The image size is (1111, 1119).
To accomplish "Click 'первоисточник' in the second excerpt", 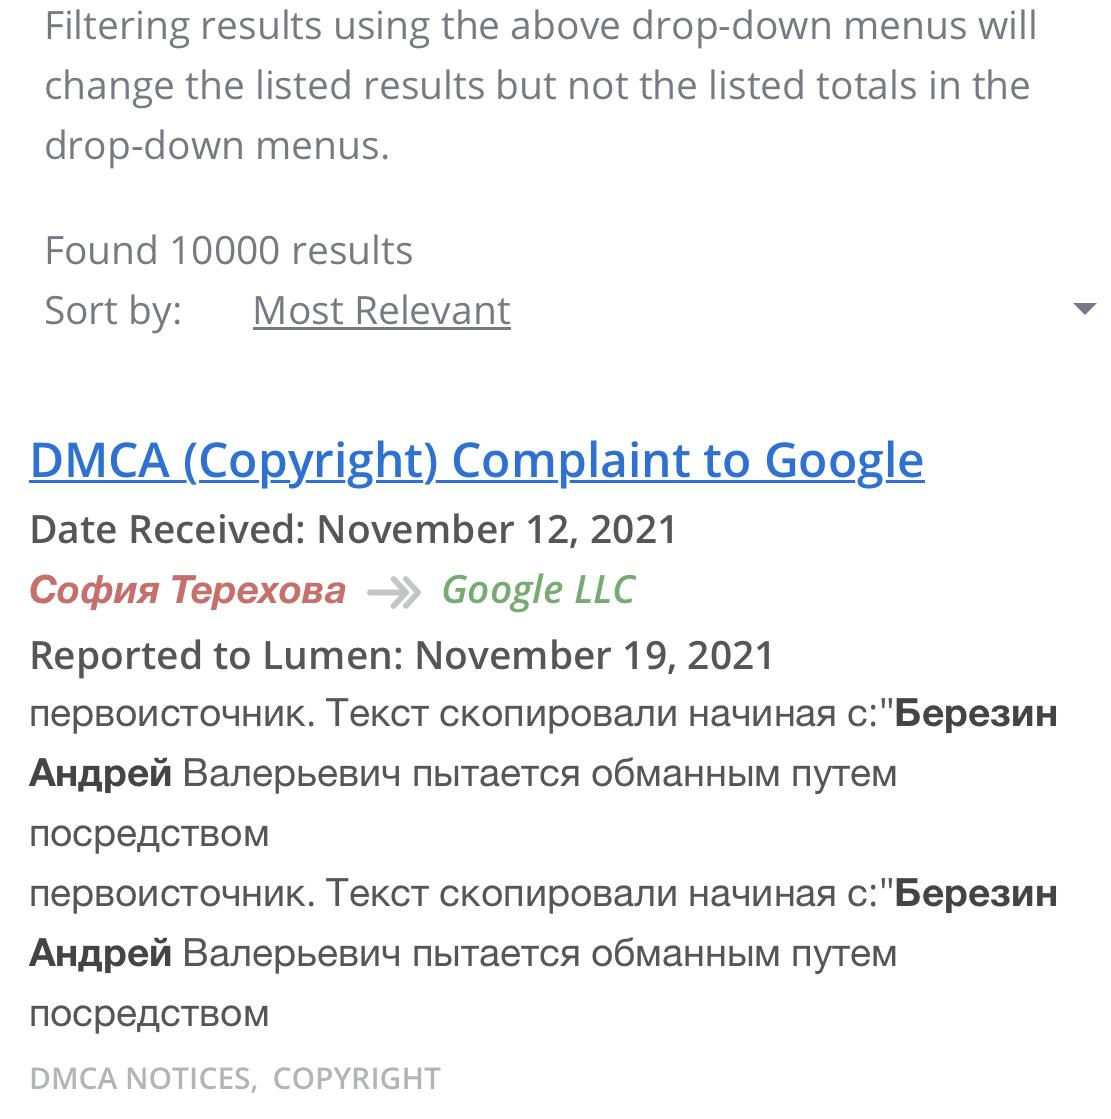I will (x=172, y=894).
